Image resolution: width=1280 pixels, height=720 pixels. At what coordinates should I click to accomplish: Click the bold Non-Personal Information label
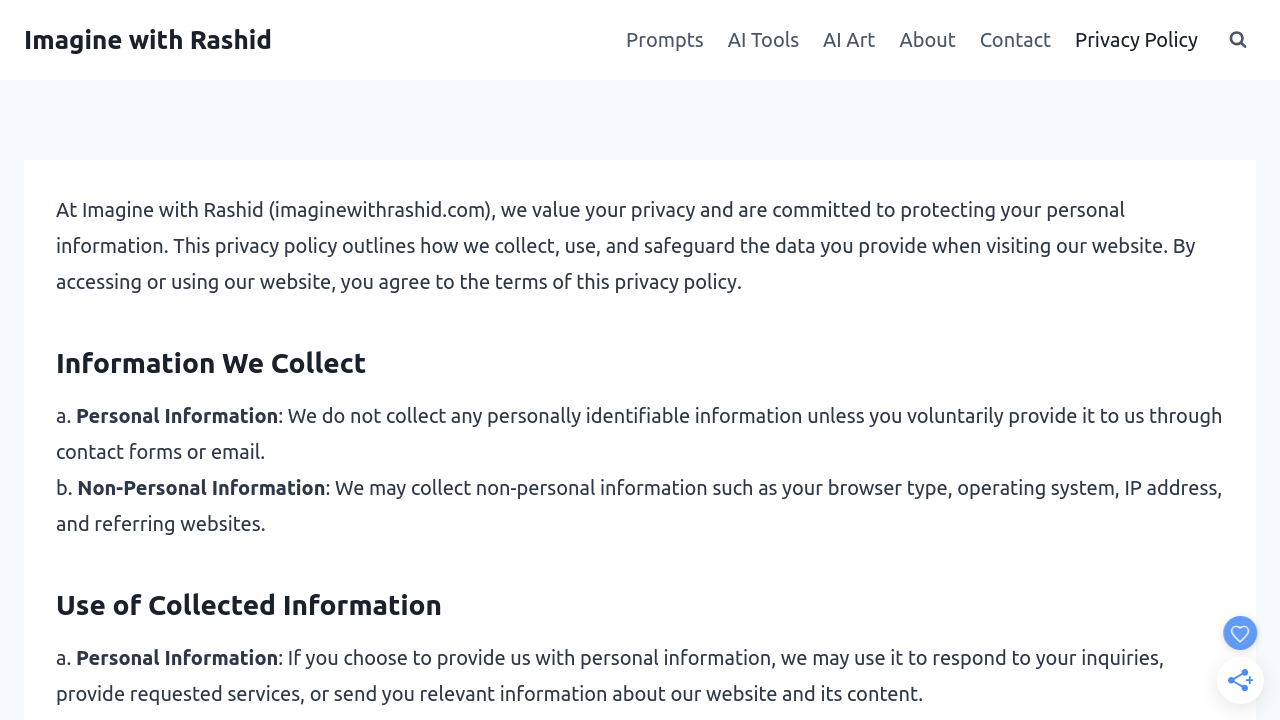coord(201,488)
